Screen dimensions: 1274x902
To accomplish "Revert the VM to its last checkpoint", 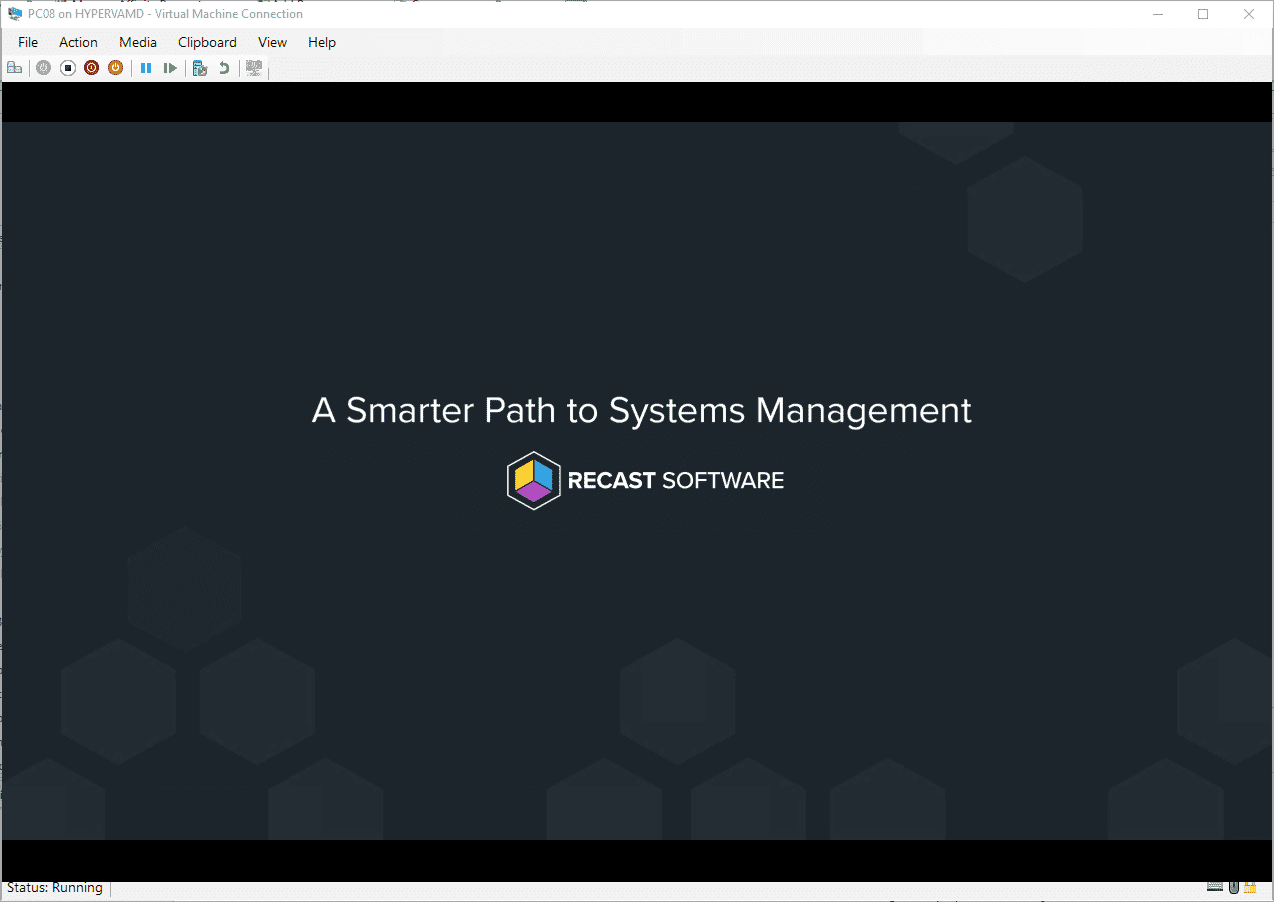I will click(x=223, y=67).
